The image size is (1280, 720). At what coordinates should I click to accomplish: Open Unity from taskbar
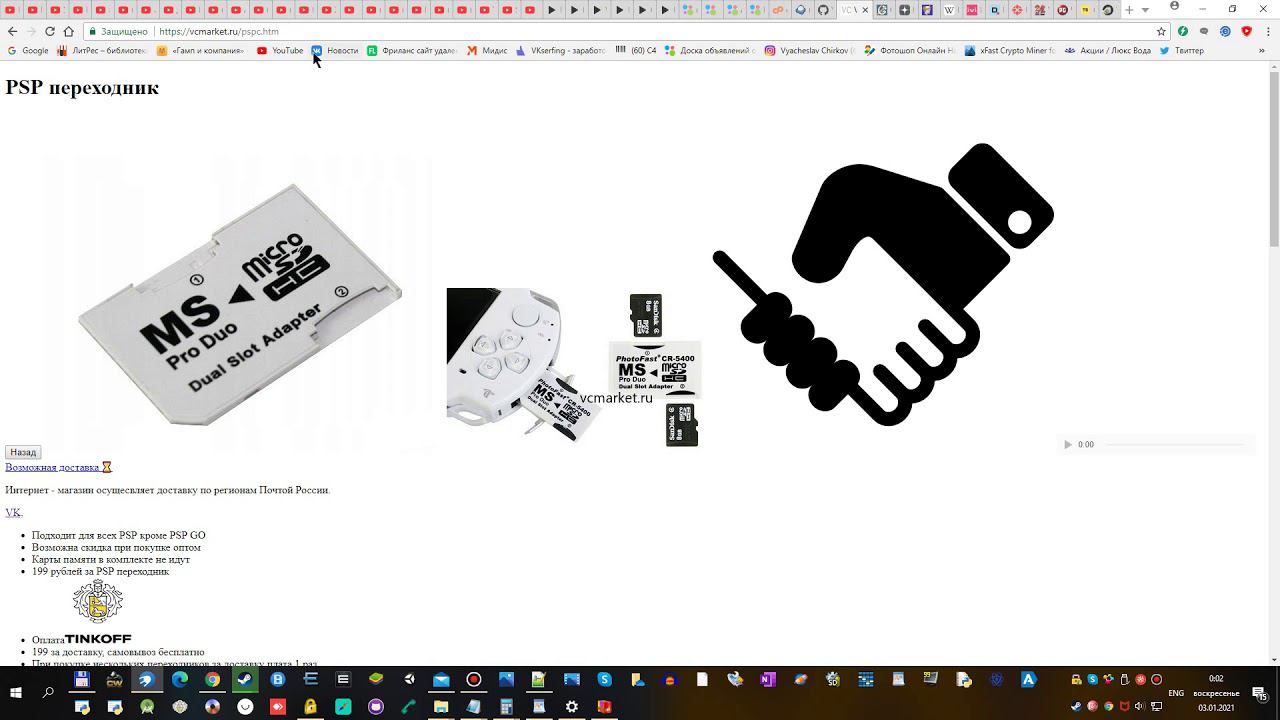point(409,679)
